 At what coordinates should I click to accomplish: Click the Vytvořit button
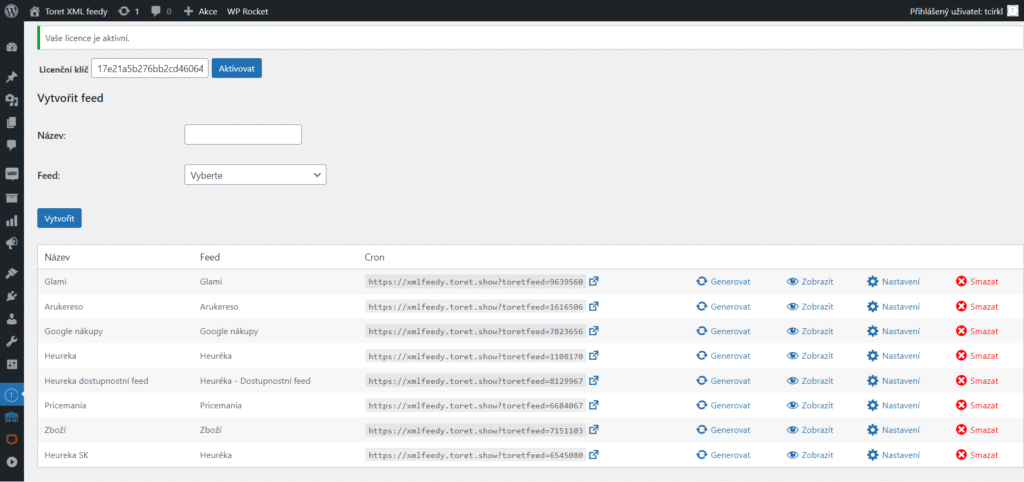[x=59, y=218]
